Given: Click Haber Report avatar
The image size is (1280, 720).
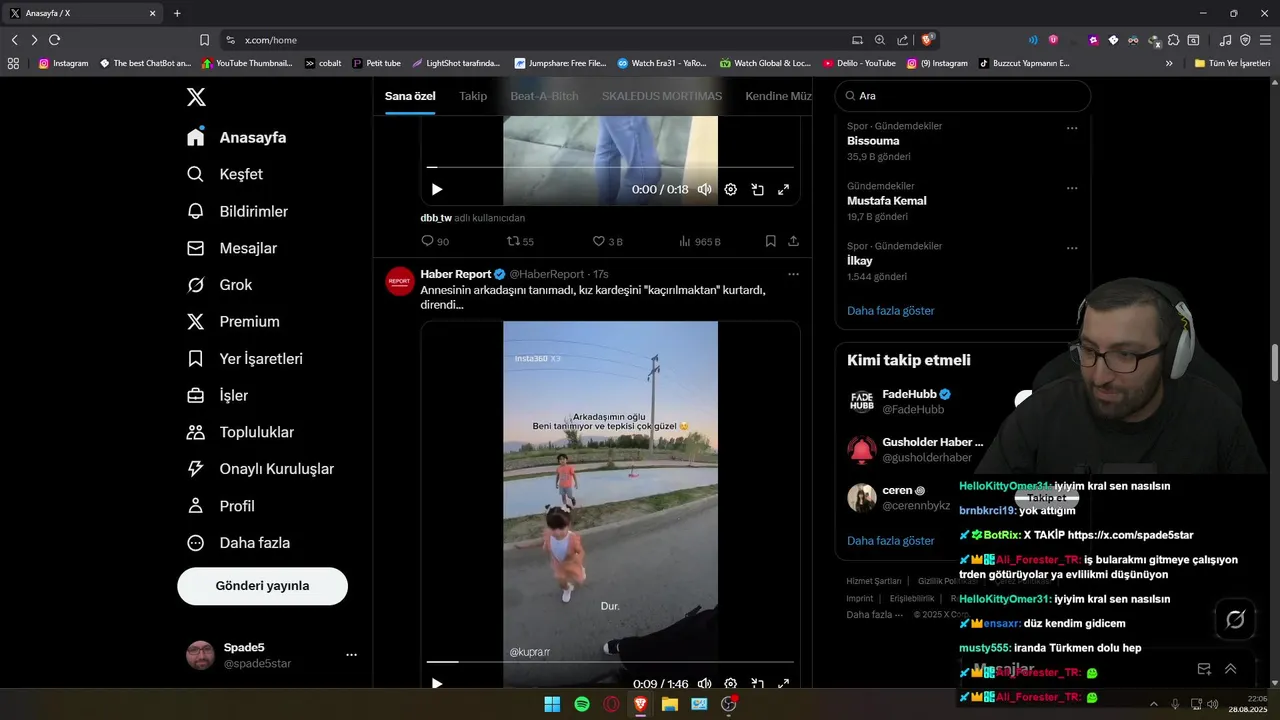Looking at the screenshot, I should [400, 281].
